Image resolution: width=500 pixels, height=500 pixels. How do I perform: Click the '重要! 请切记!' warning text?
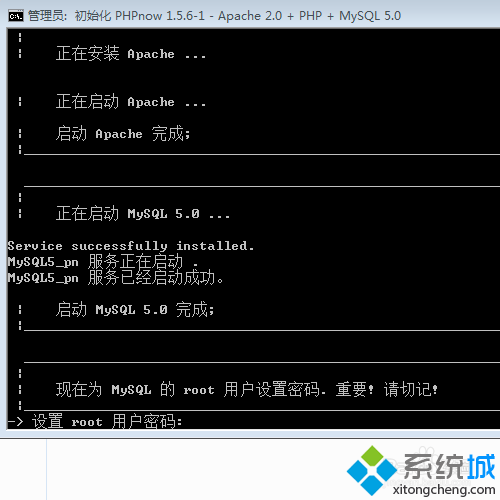point(387,389)
